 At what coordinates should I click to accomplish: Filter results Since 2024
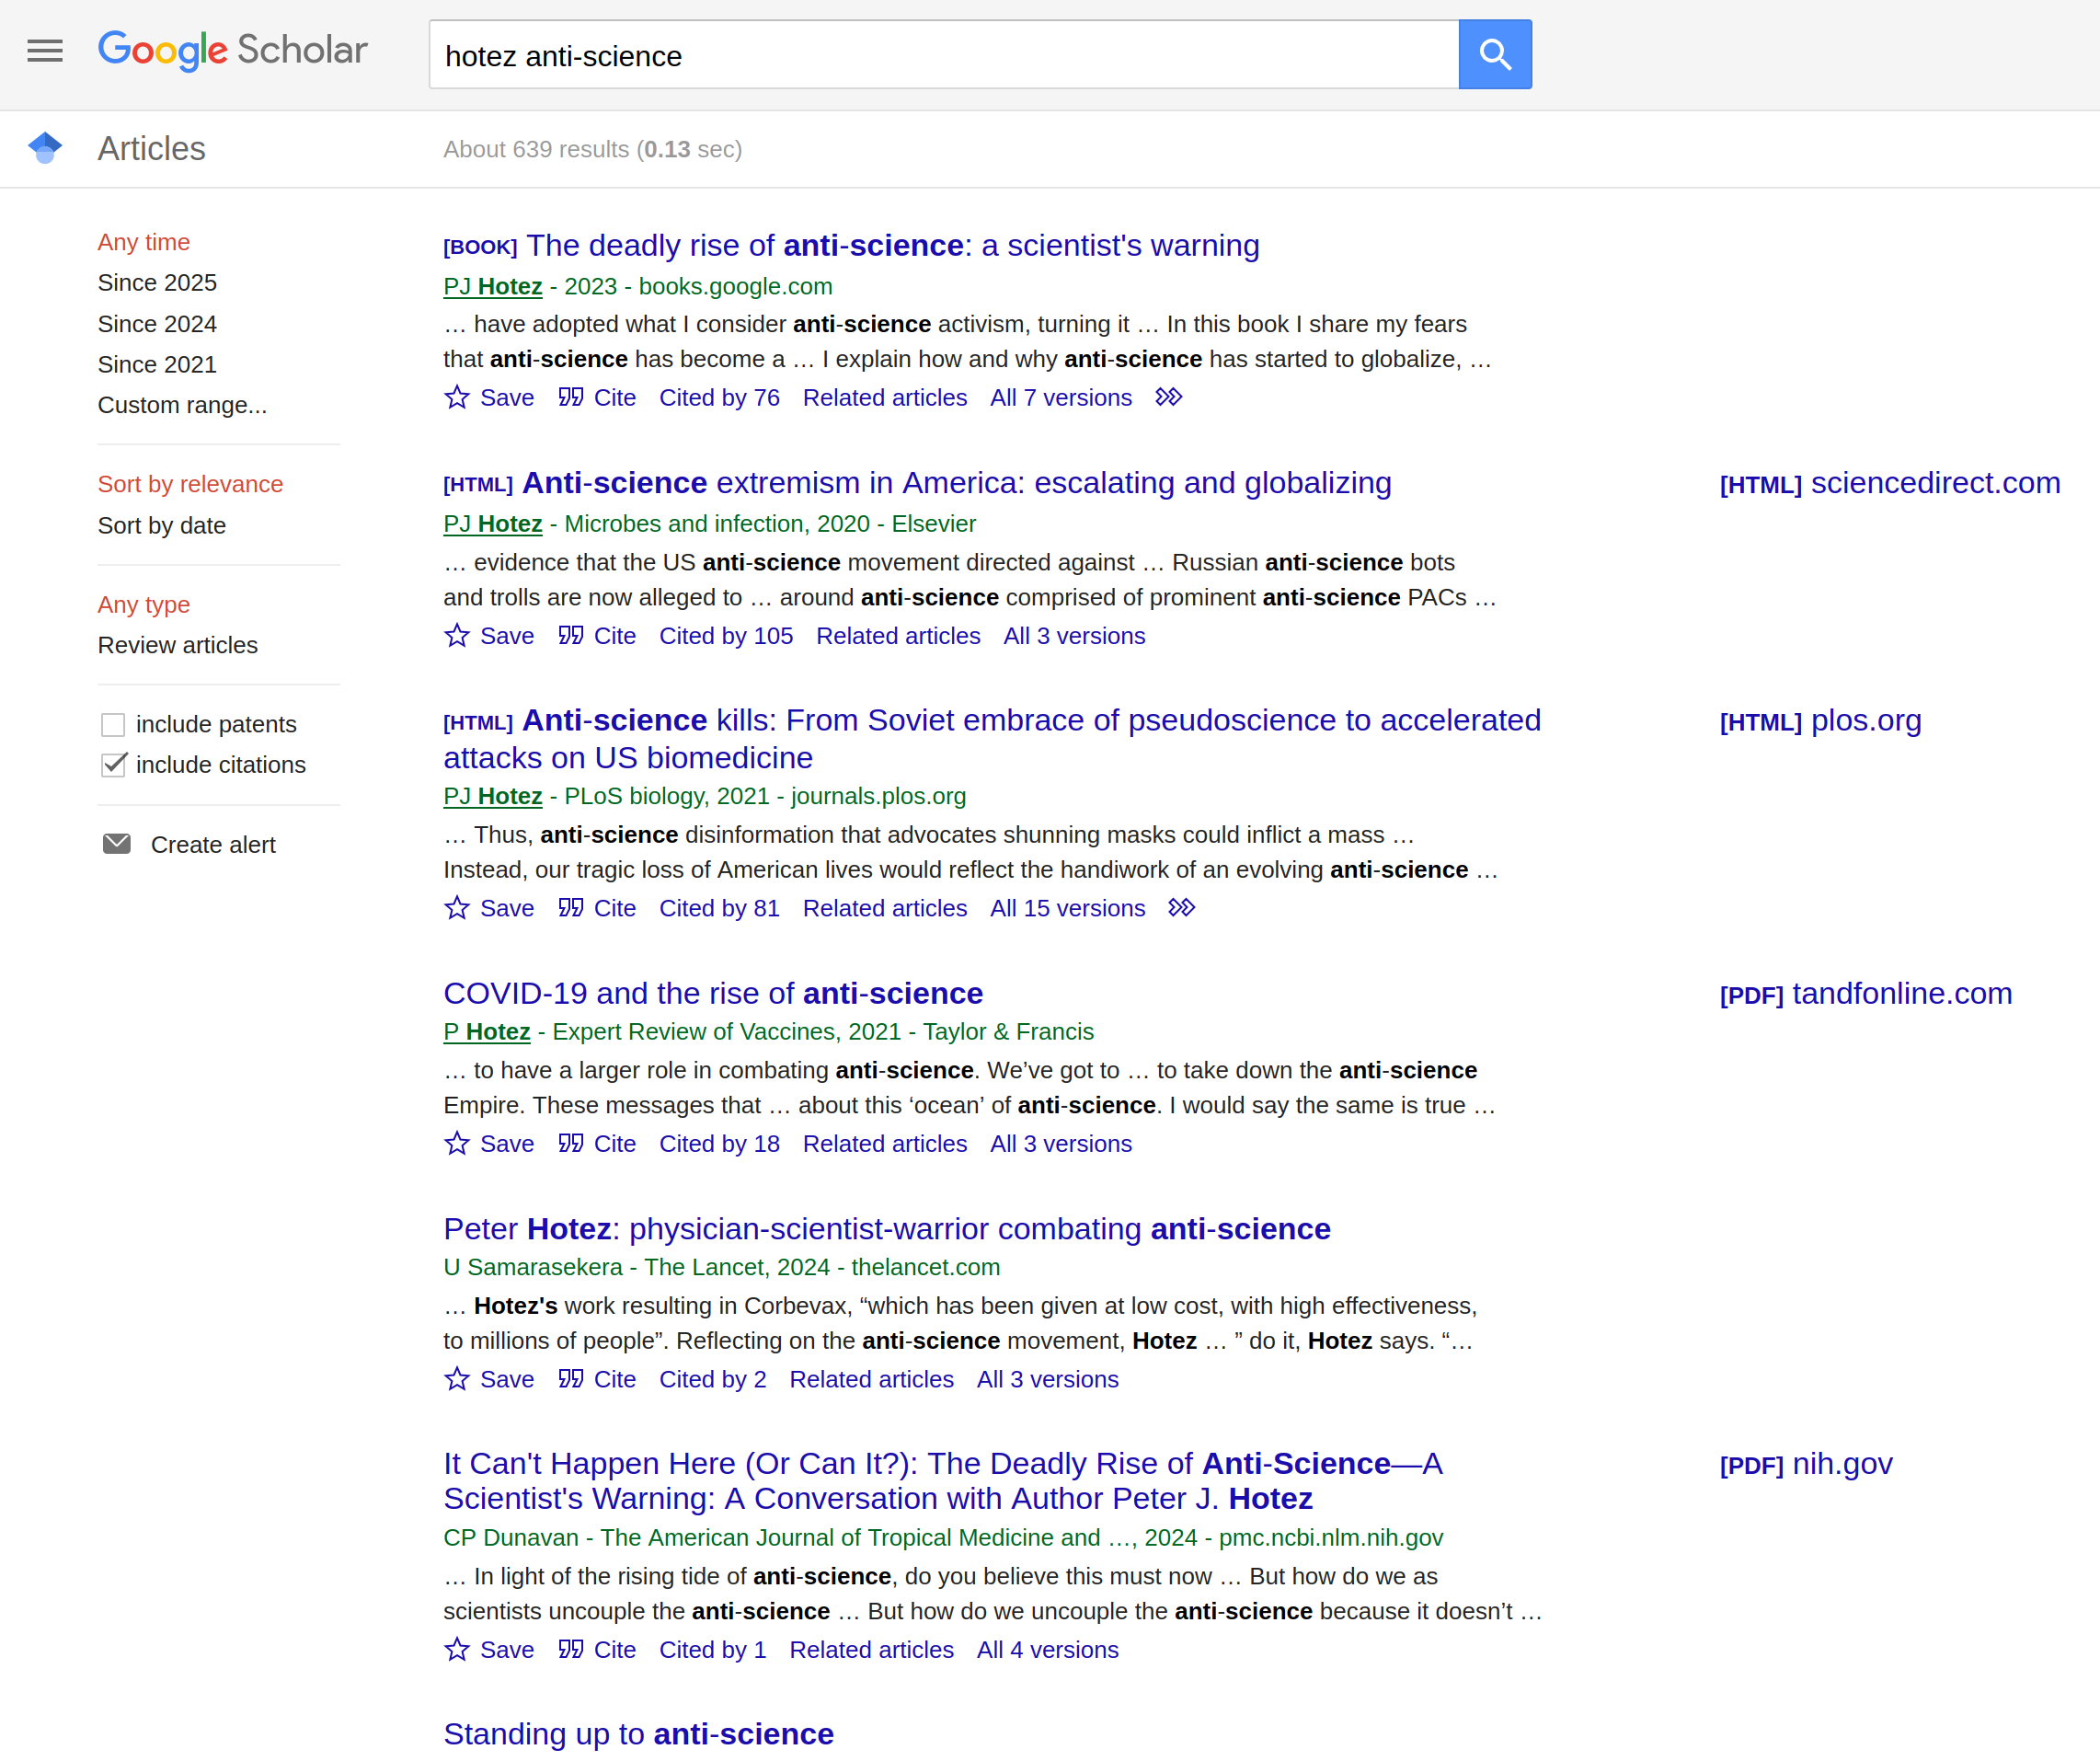pyautogui.click(x=157, y=324)
